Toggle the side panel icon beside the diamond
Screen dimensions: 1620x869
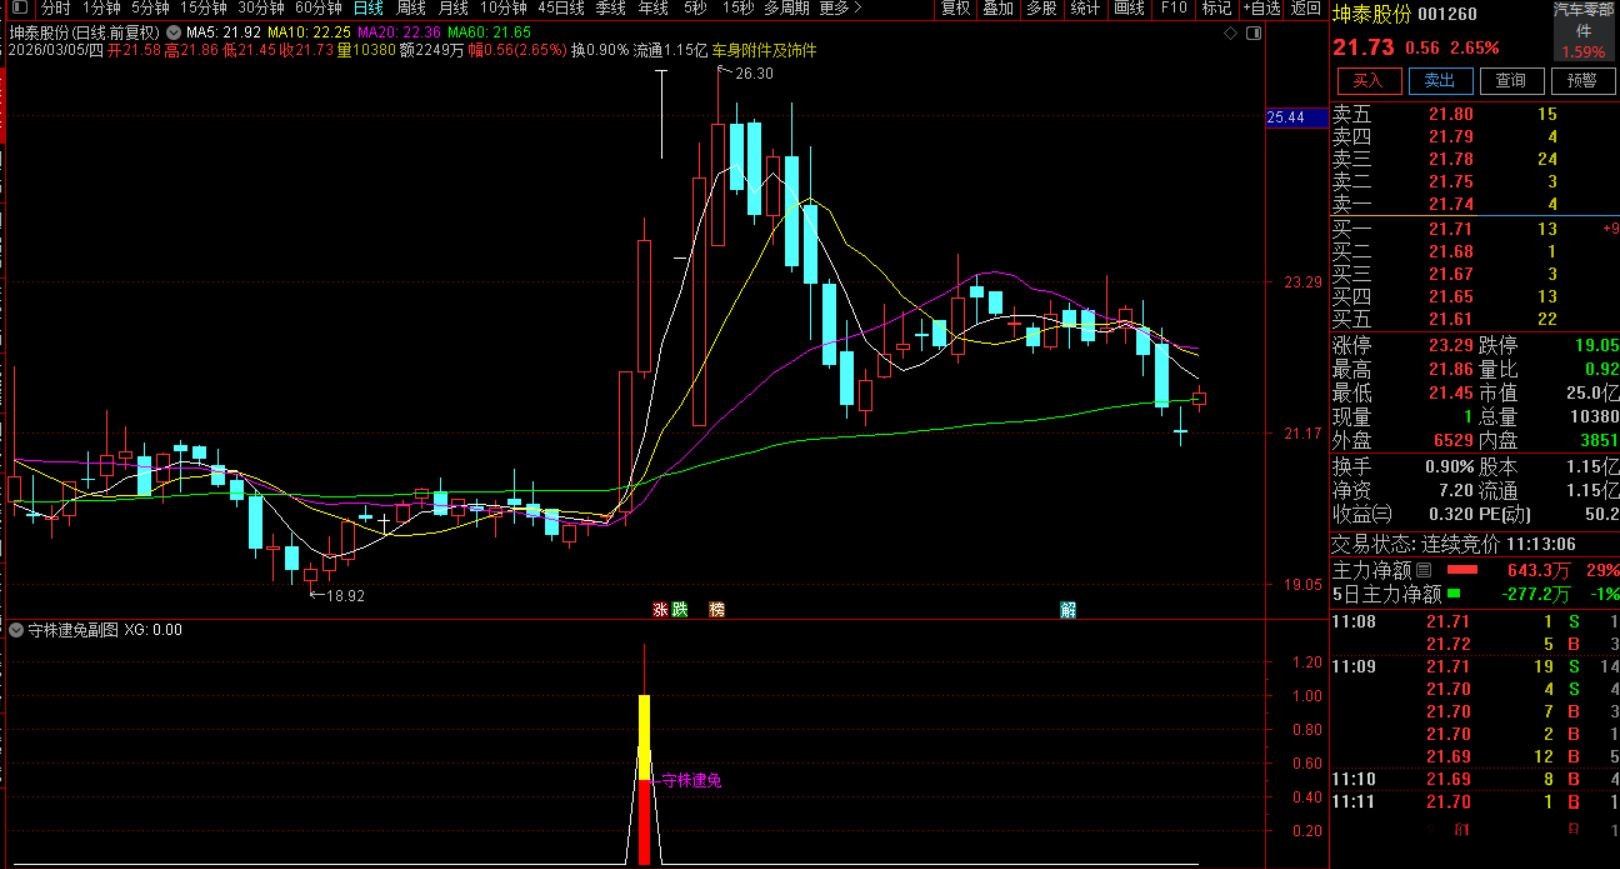tap(1253, 33)
